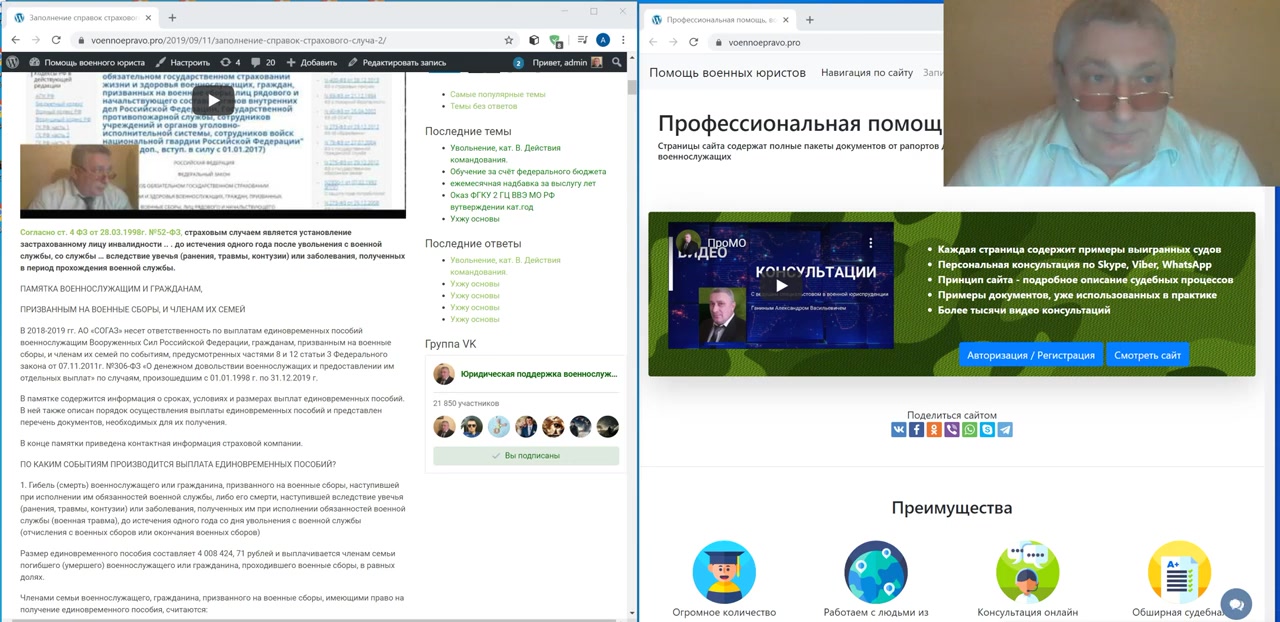Click left window address bar URL
The height and width of the screenshot is (622, 1280).
pyautogui.click(x=238, y=41)
